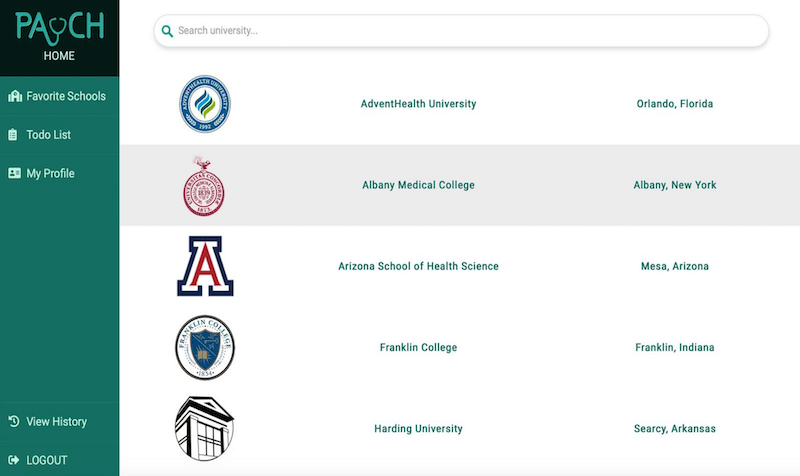Click the Logout arrow icon
The width and height of the screenshot is (800, 476).
tap(14, 460)
